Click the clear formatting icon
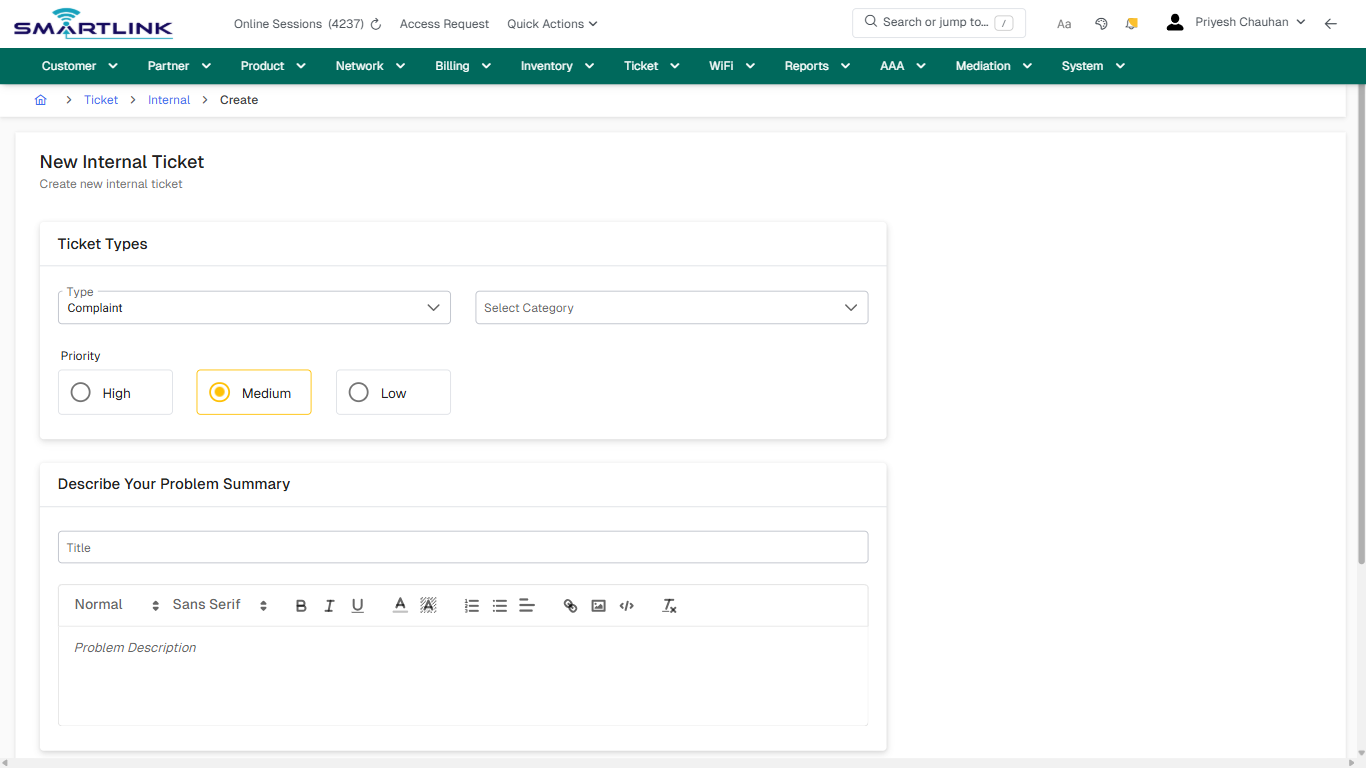The image size is (1366, 768). click(669, 605)
